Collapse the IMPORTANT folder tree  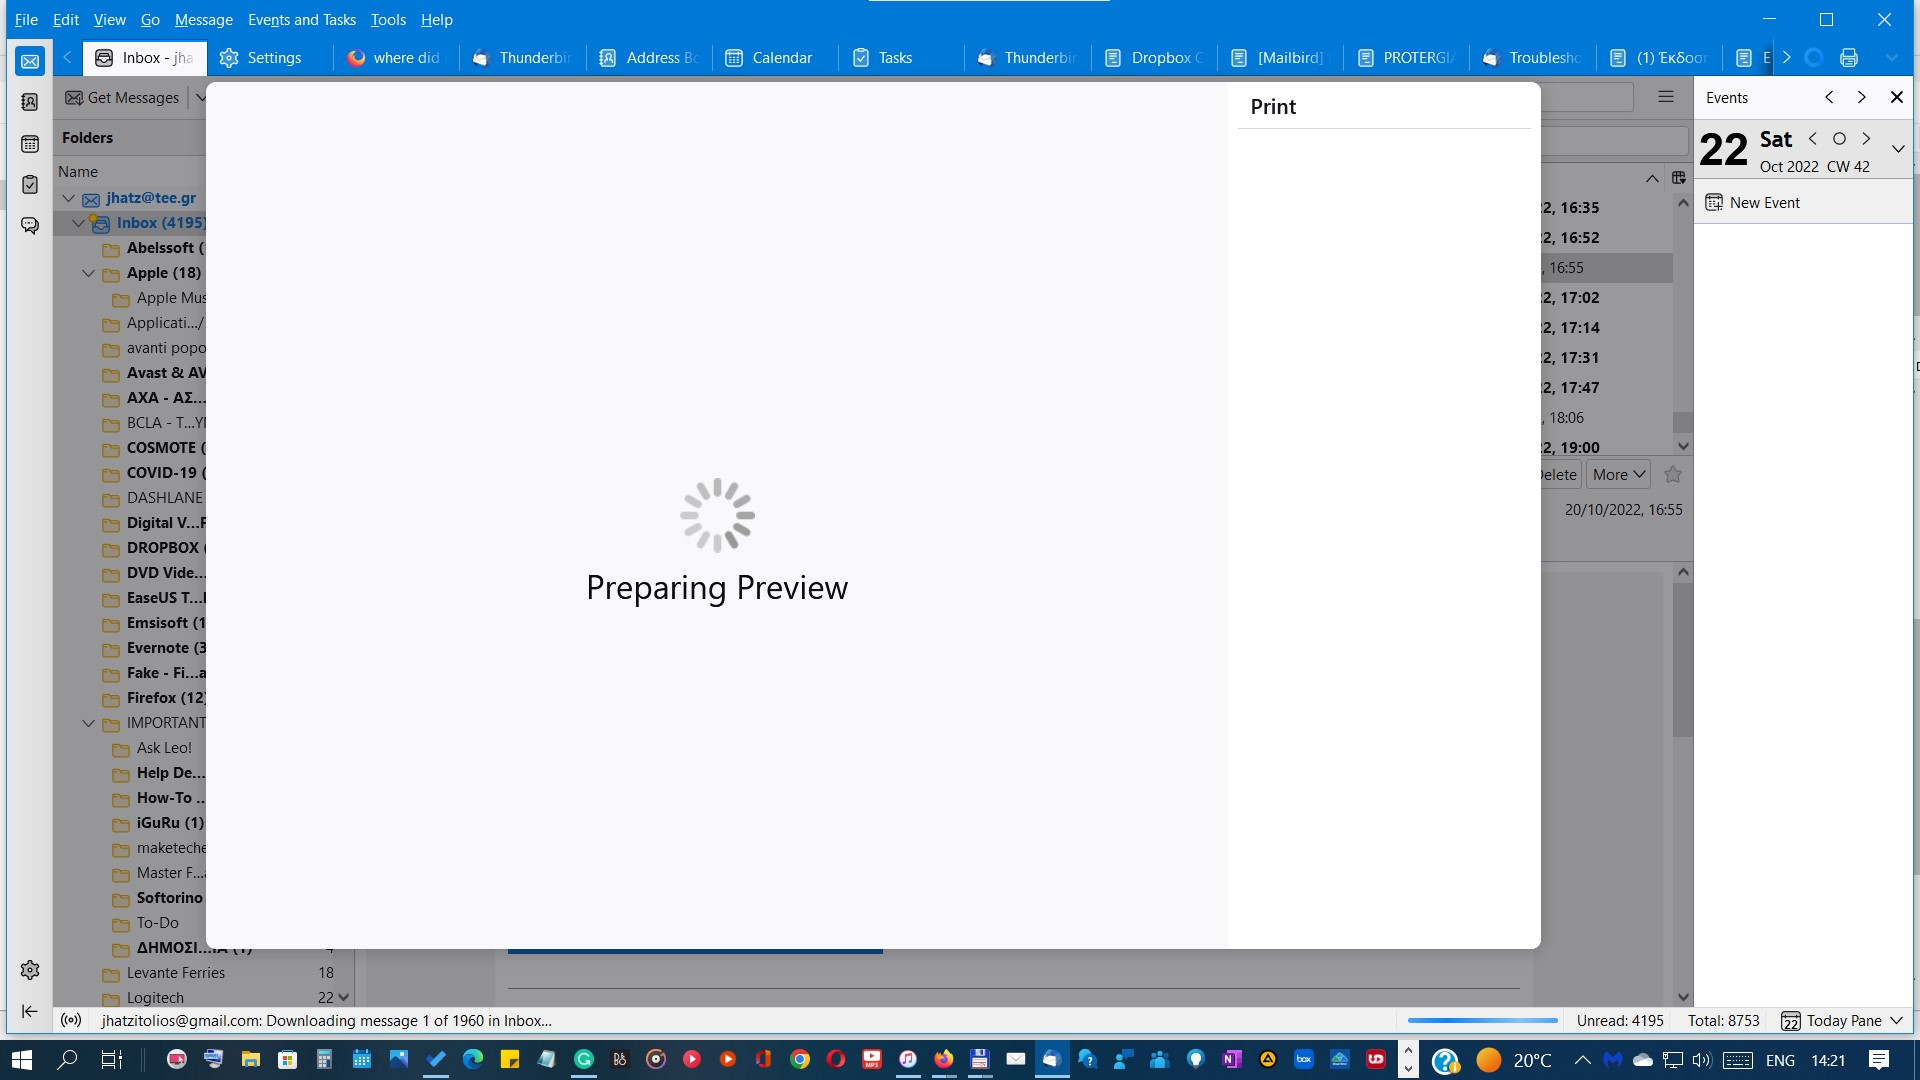(89, 723)
